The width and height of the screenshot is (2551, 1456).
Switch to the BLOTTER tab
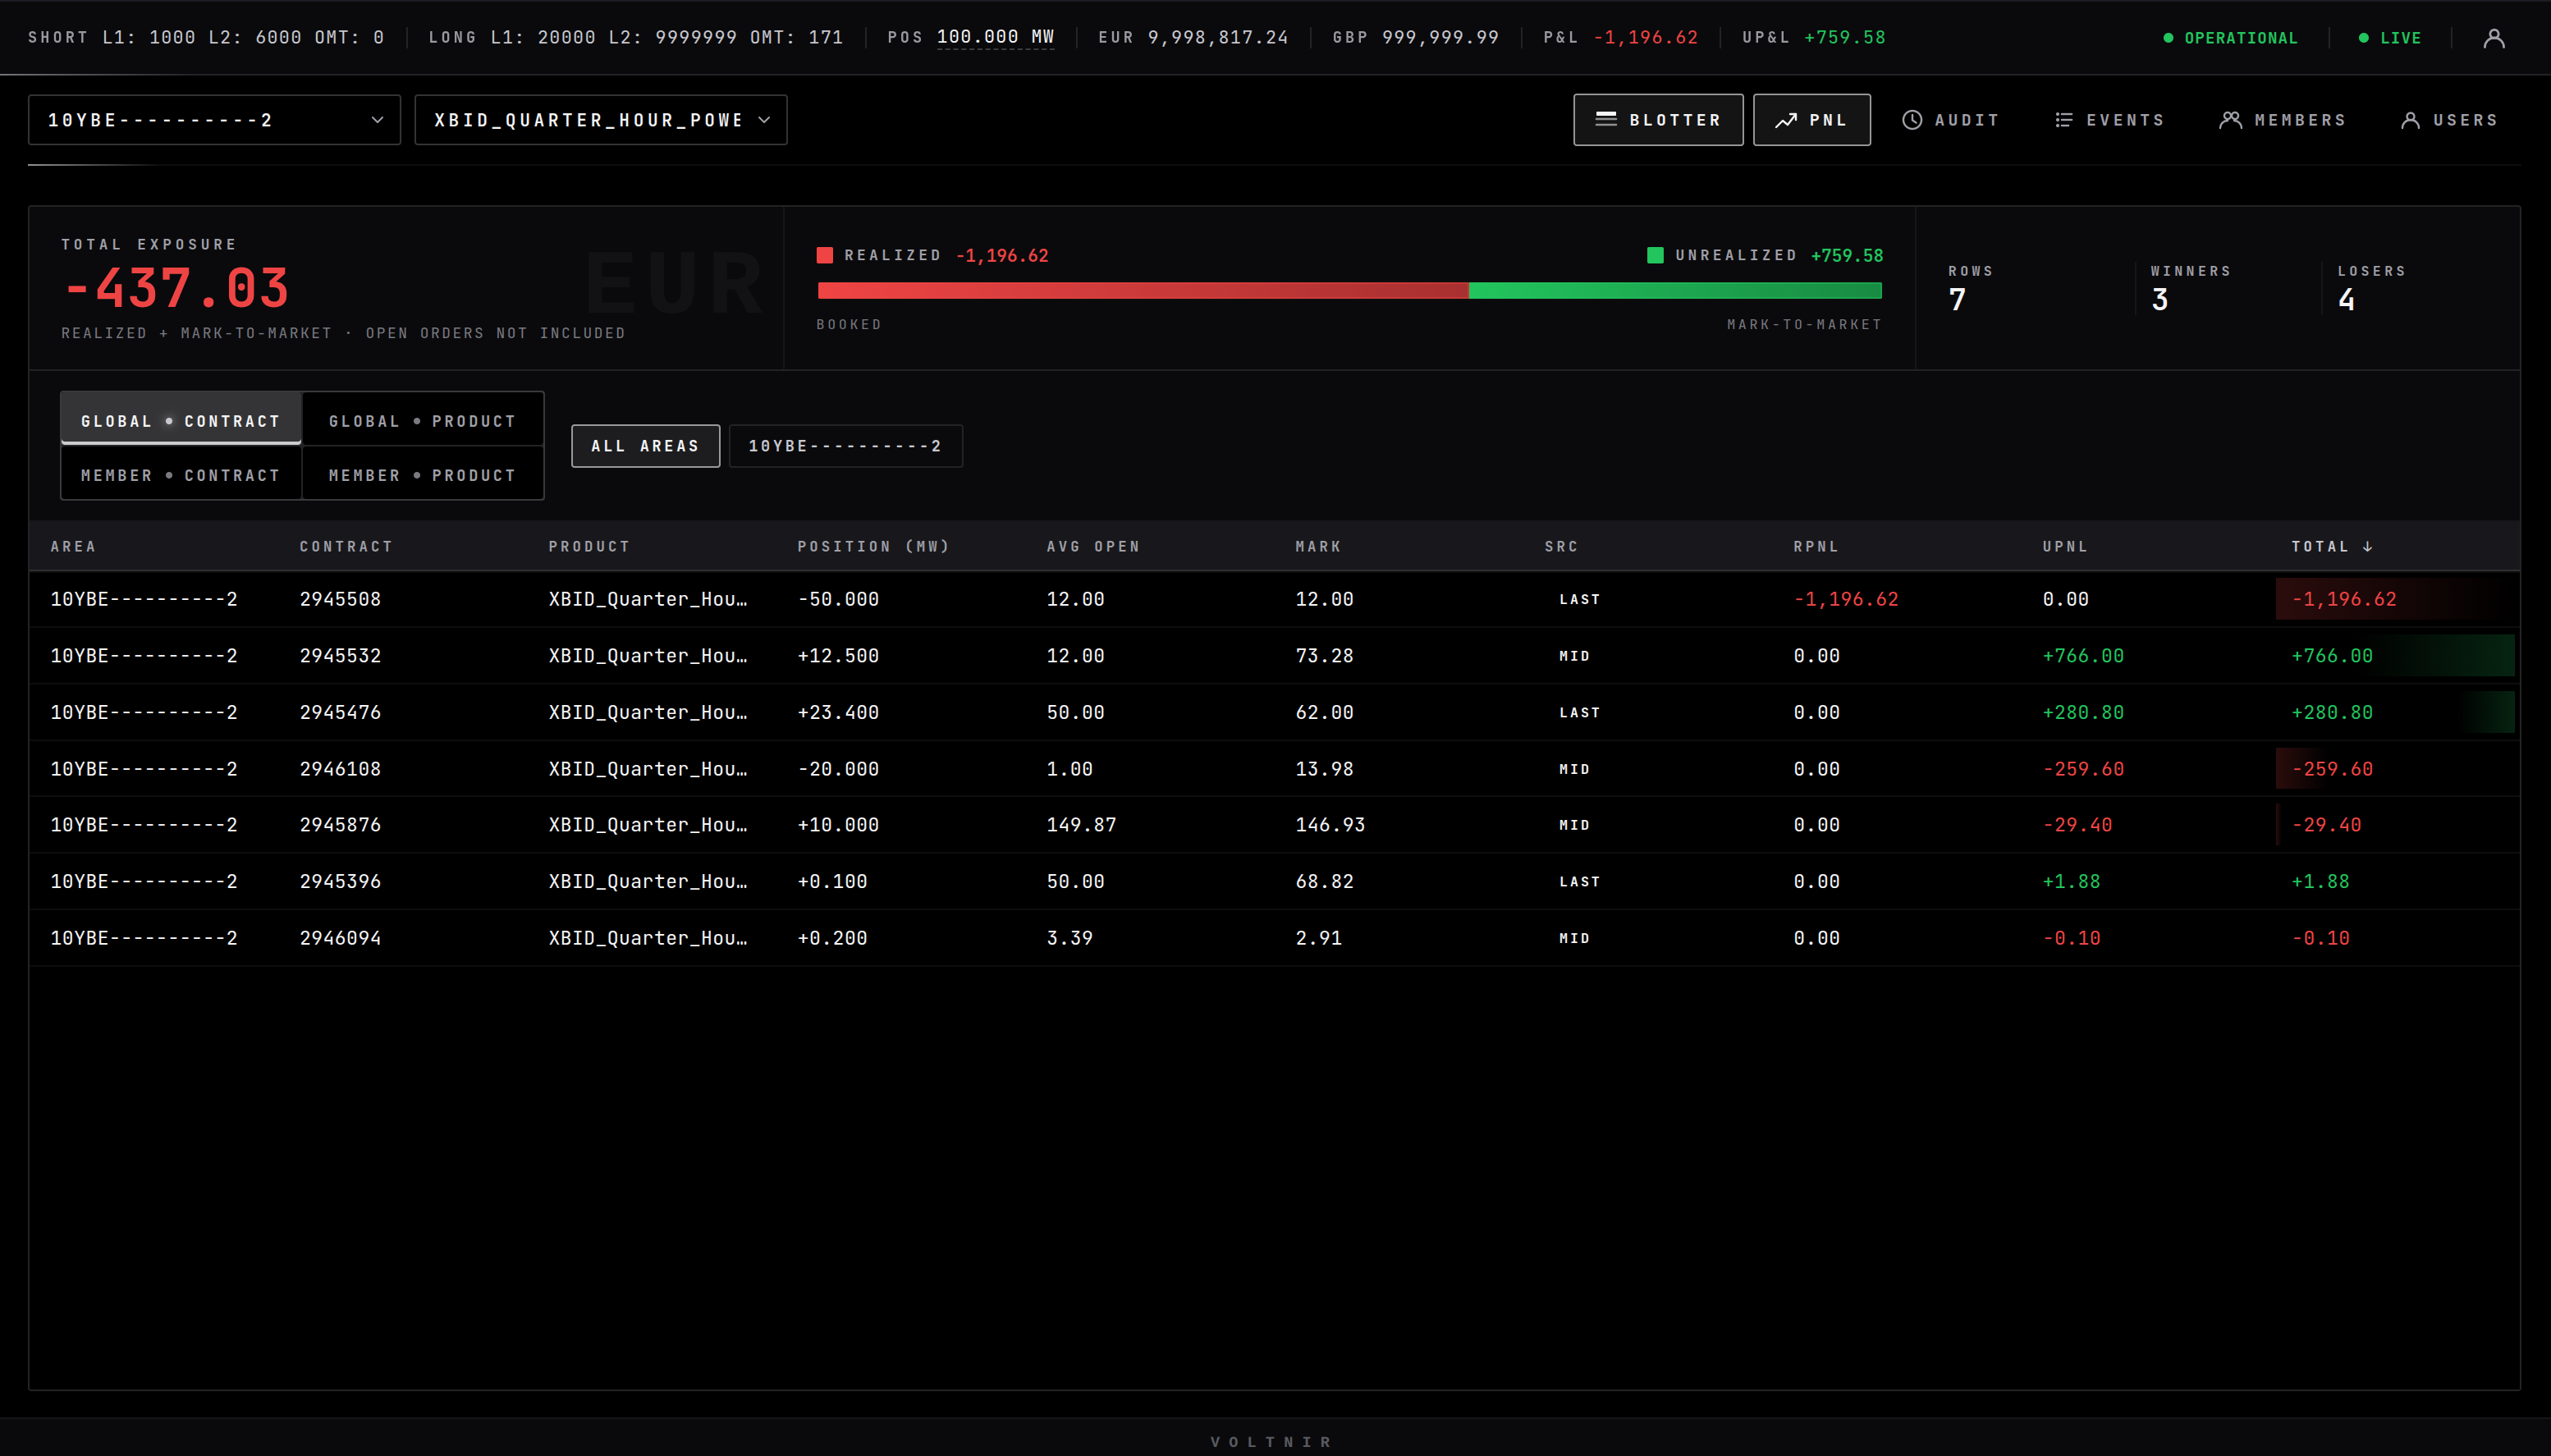click(1657, 119)
